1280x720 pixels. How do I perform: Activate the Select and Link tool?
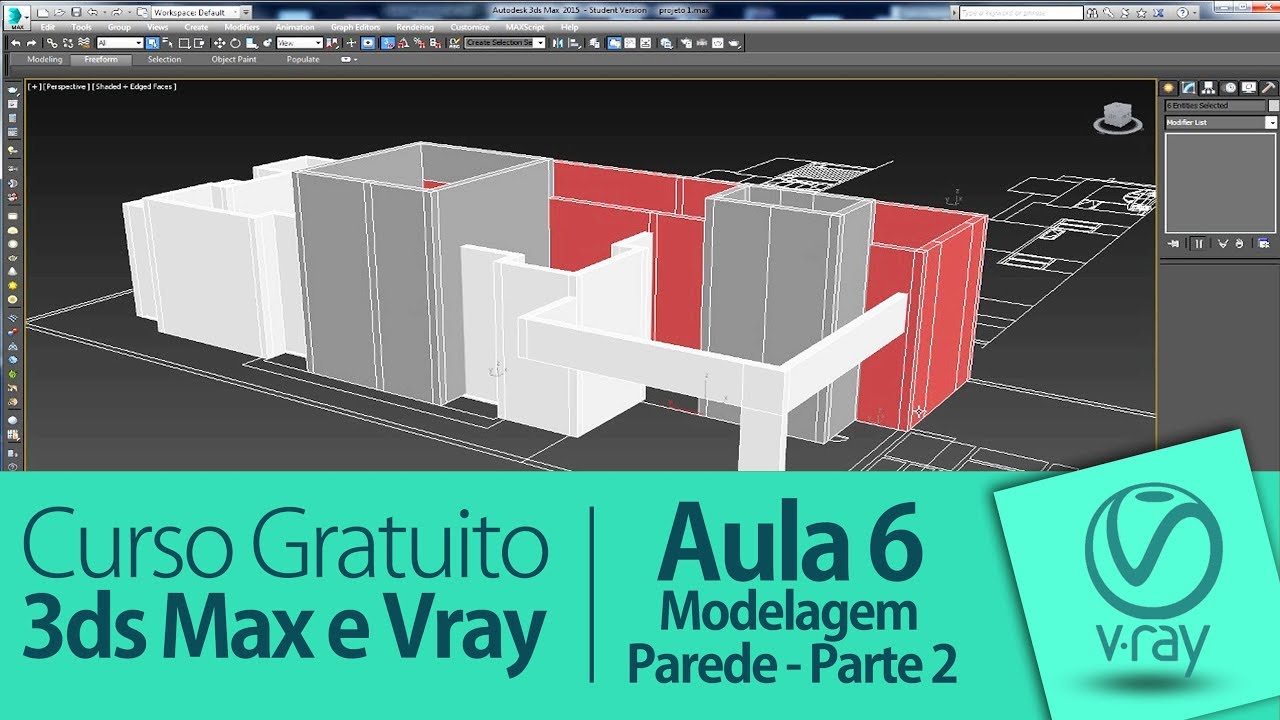click(x=52, y=43)
